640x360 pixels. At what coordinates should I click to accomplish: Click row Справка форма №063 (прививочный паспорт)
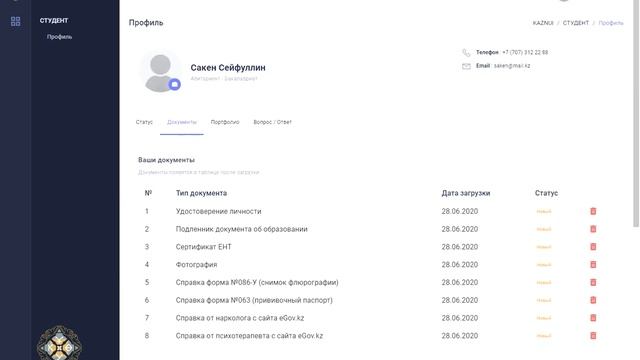[371, 300]
